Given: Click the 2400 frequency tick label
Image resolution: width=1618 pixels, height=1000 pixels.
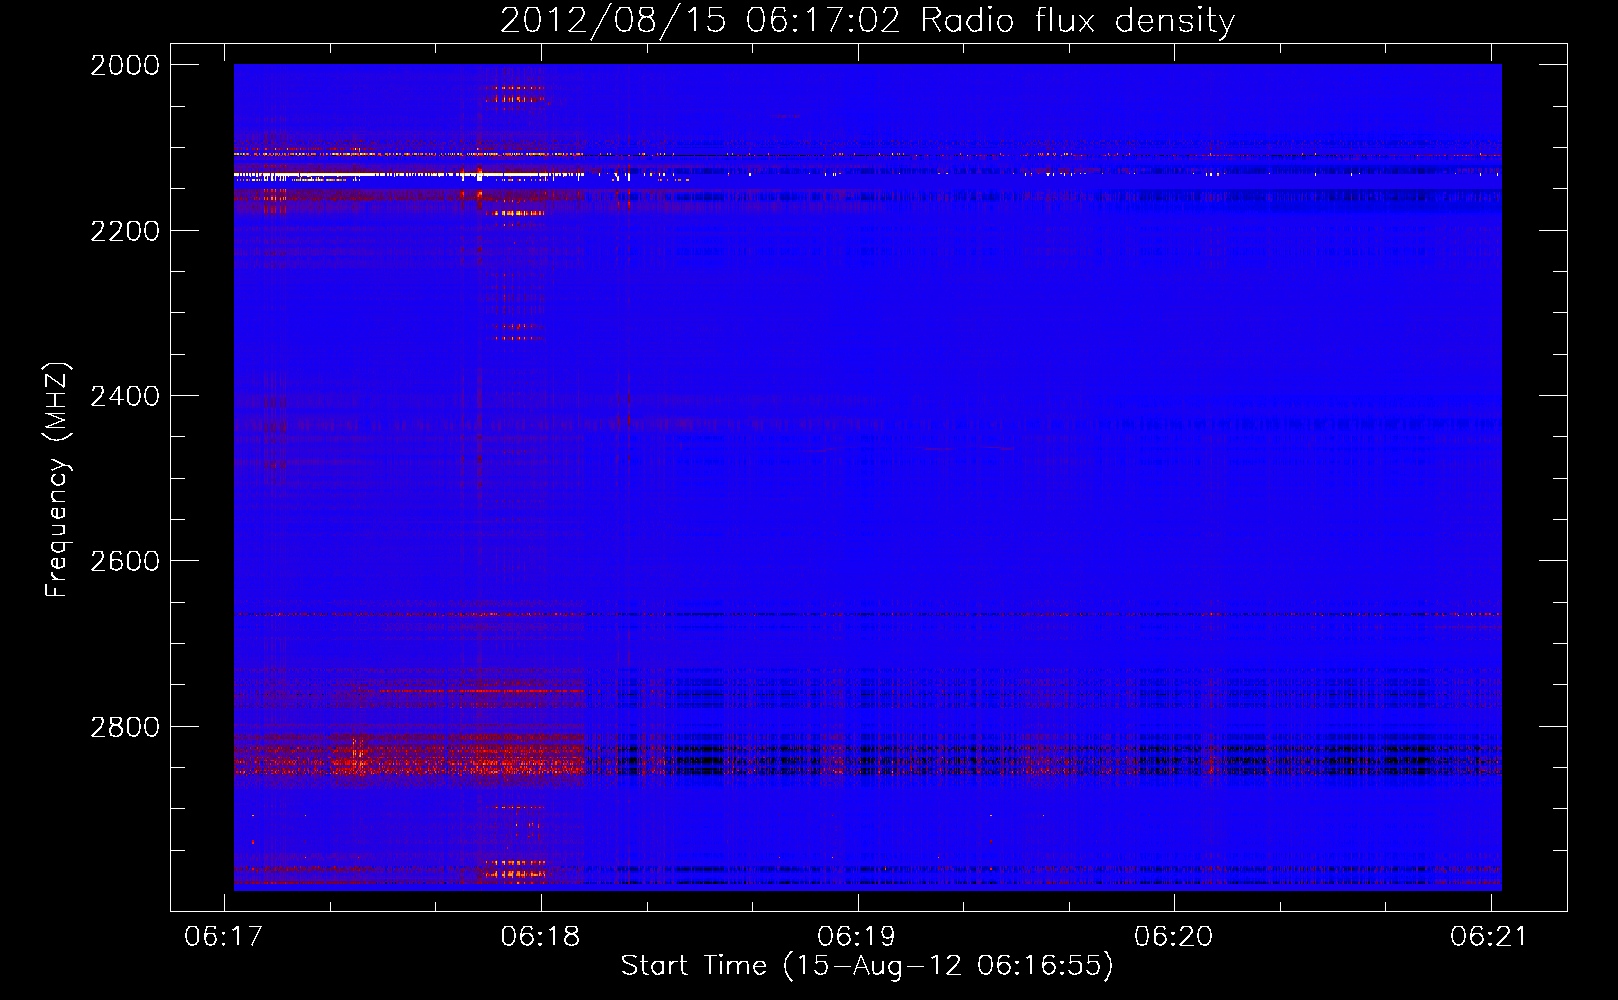Looking at the screenshot, I should pyautogui.click(x=125, y=396).
